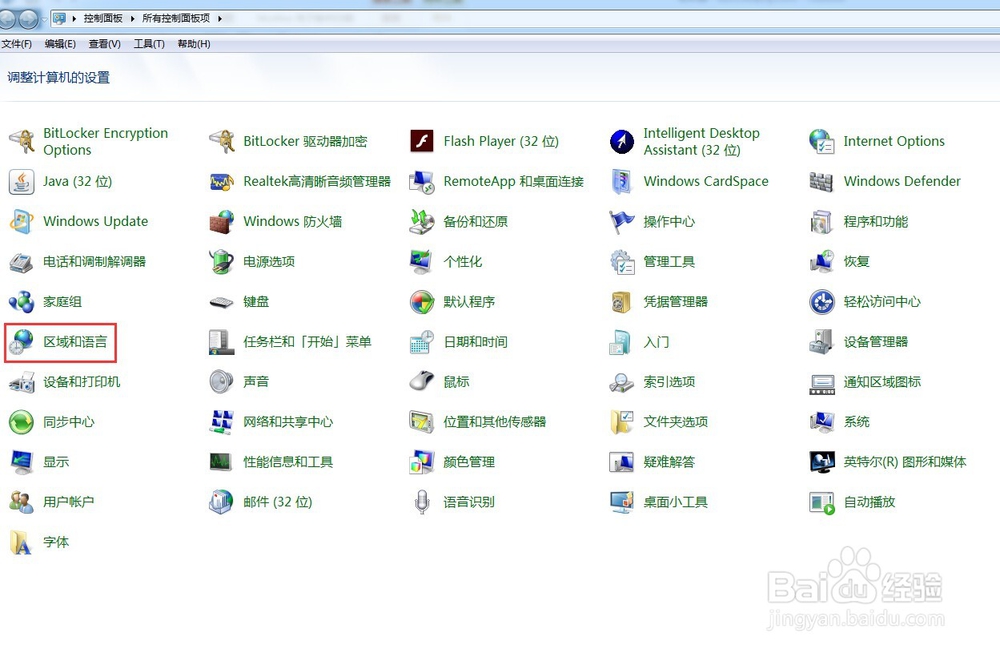1000x653 pixels.
Task: Launch Intelligent Desktop Assistant icon
Action: tap(622, 141)
